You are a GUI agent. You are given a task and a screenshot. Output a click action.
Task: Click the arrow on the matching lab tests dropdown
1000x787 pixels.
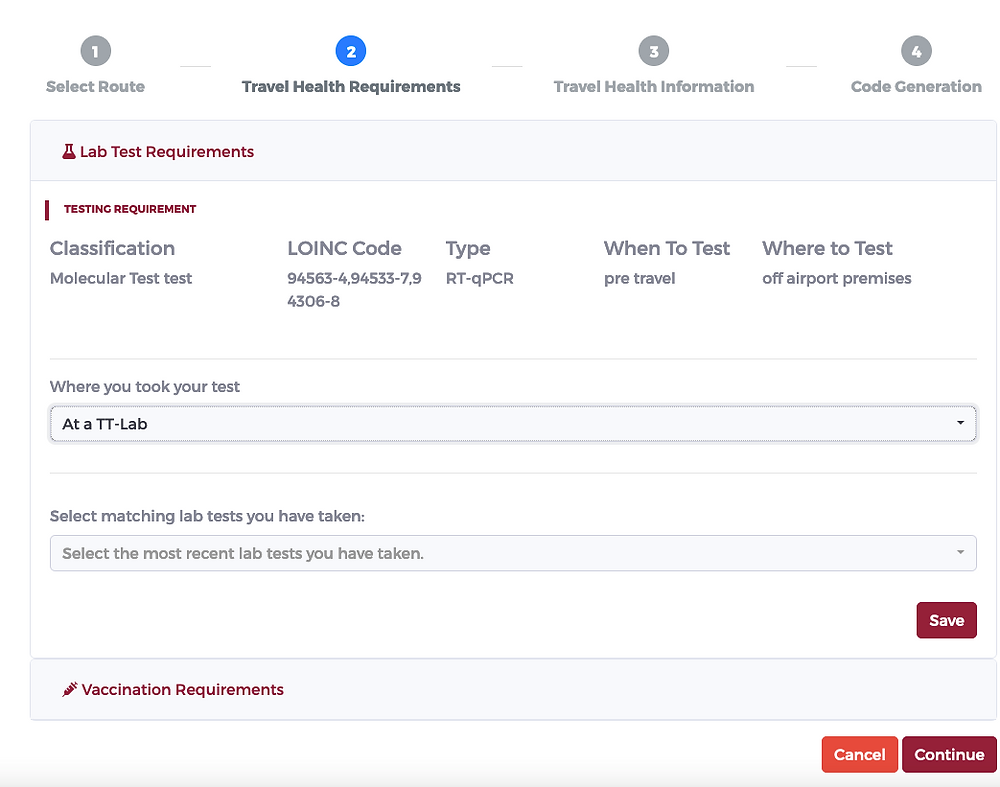click(960, 552)
